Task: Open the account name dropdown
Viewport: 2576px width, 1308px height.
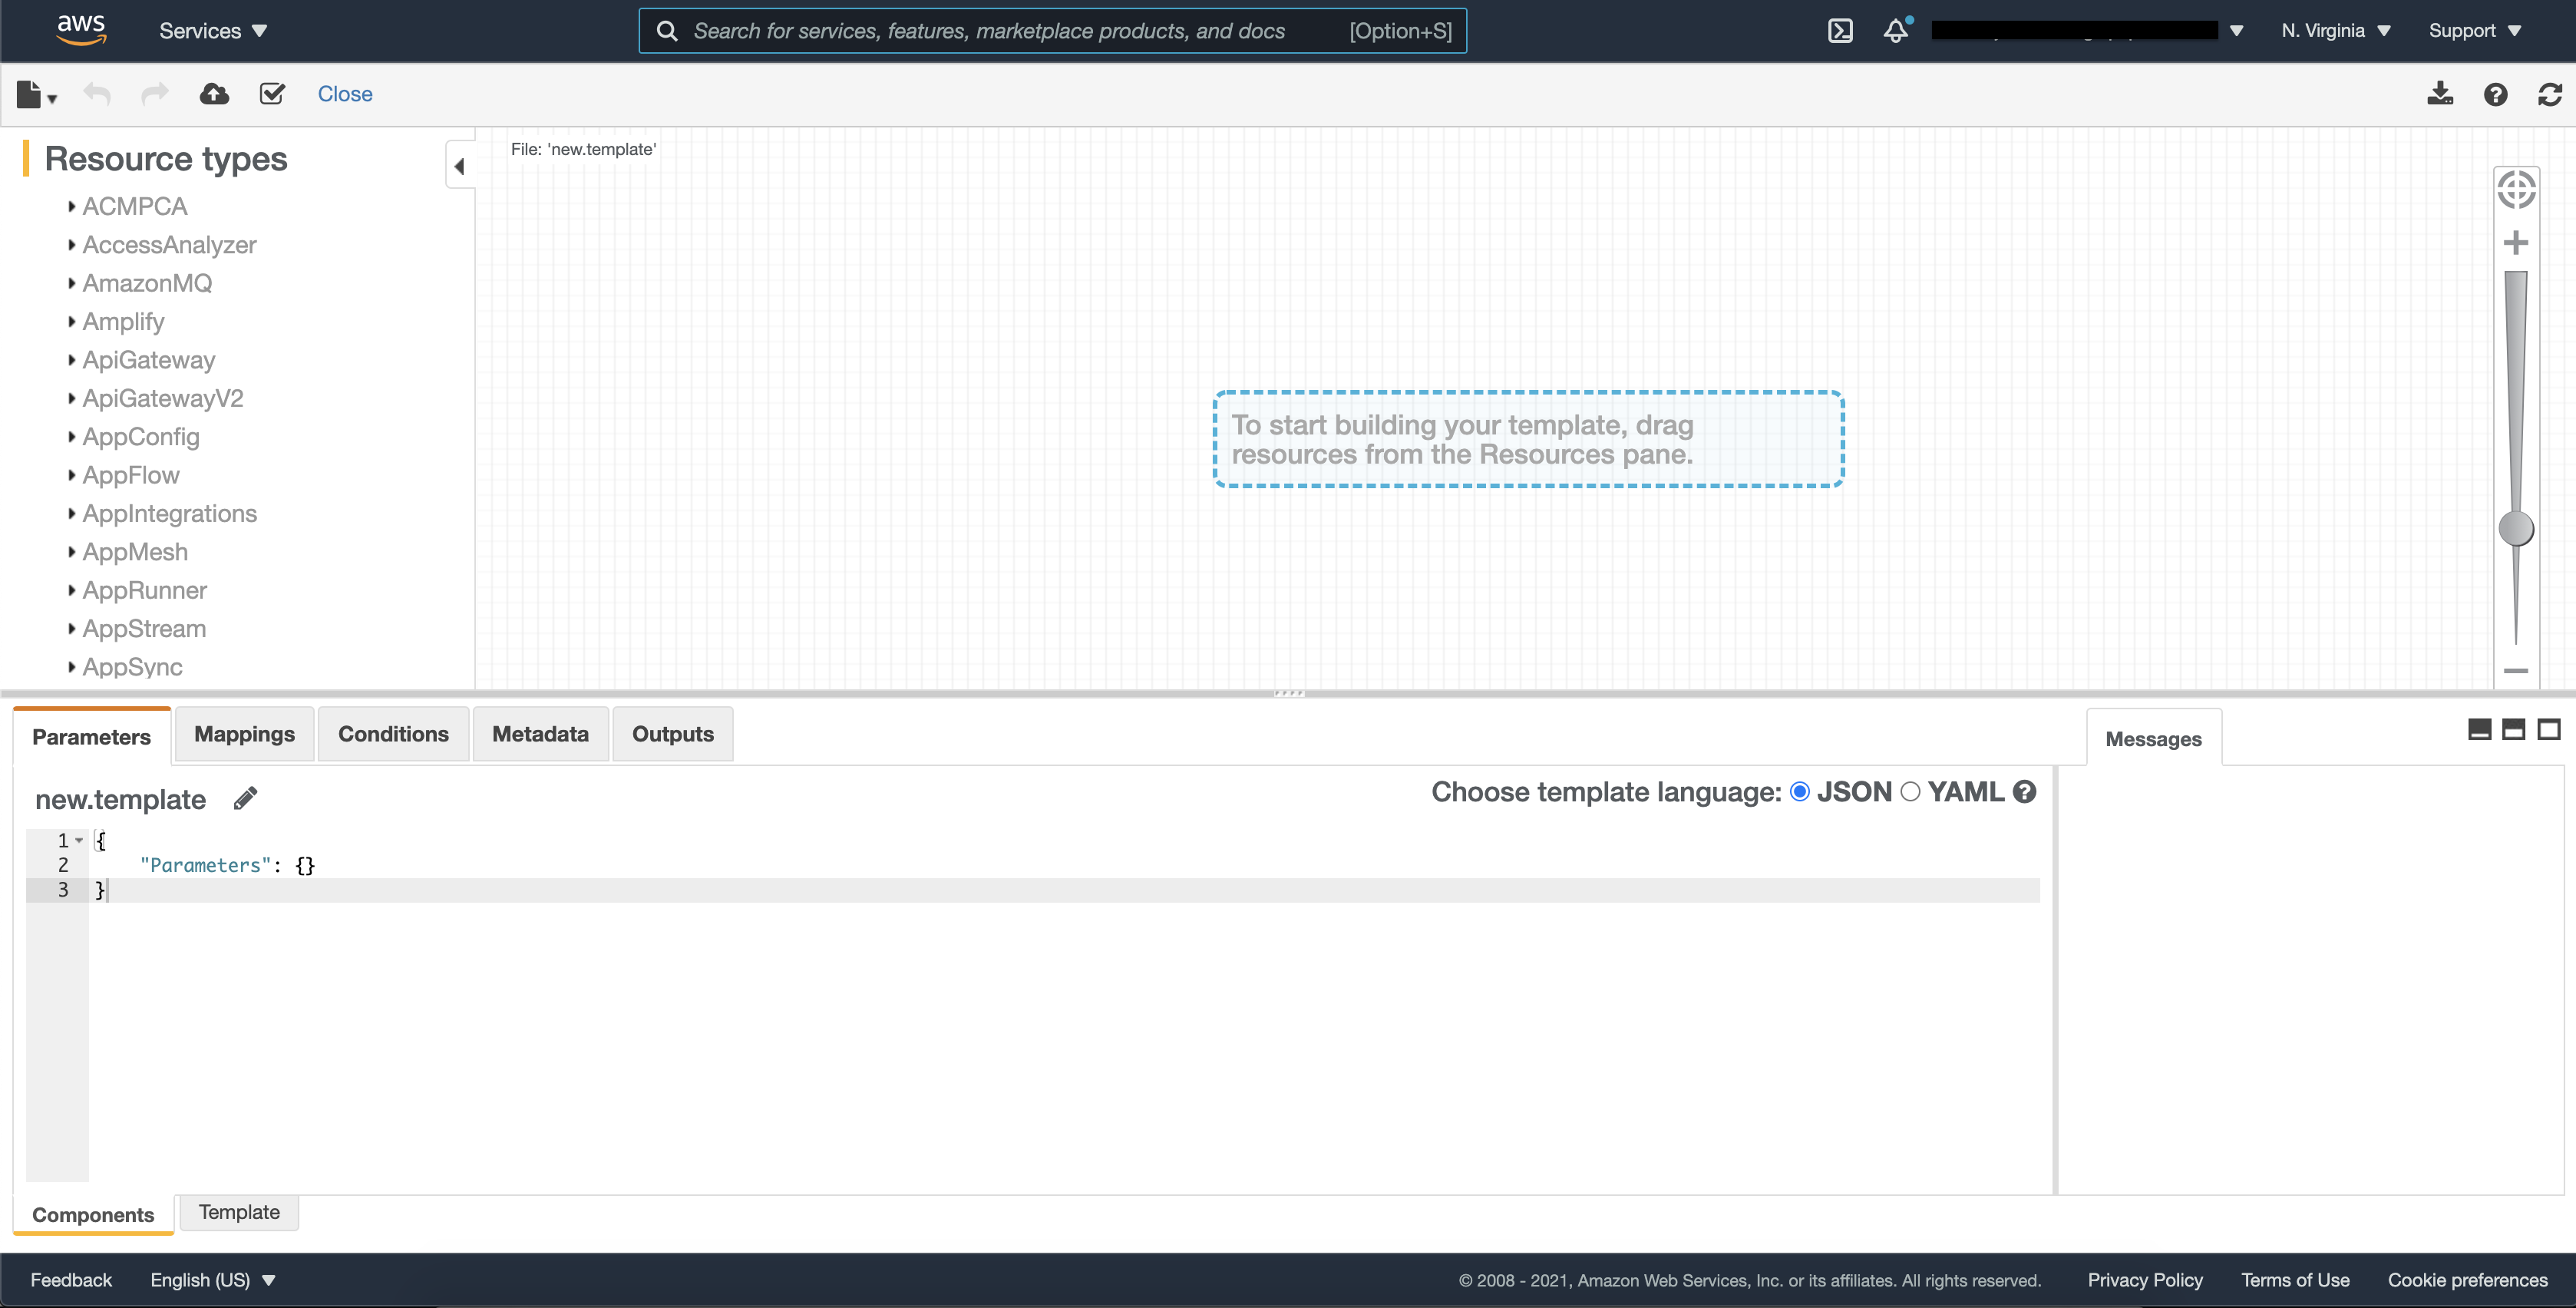Action: 2088,31
